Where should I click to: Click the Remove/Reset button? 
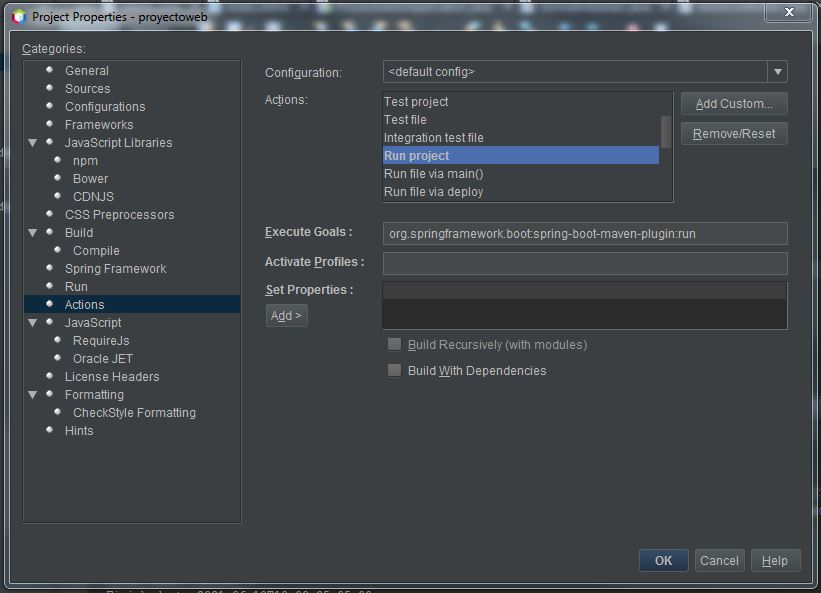(x=733, y=133)
